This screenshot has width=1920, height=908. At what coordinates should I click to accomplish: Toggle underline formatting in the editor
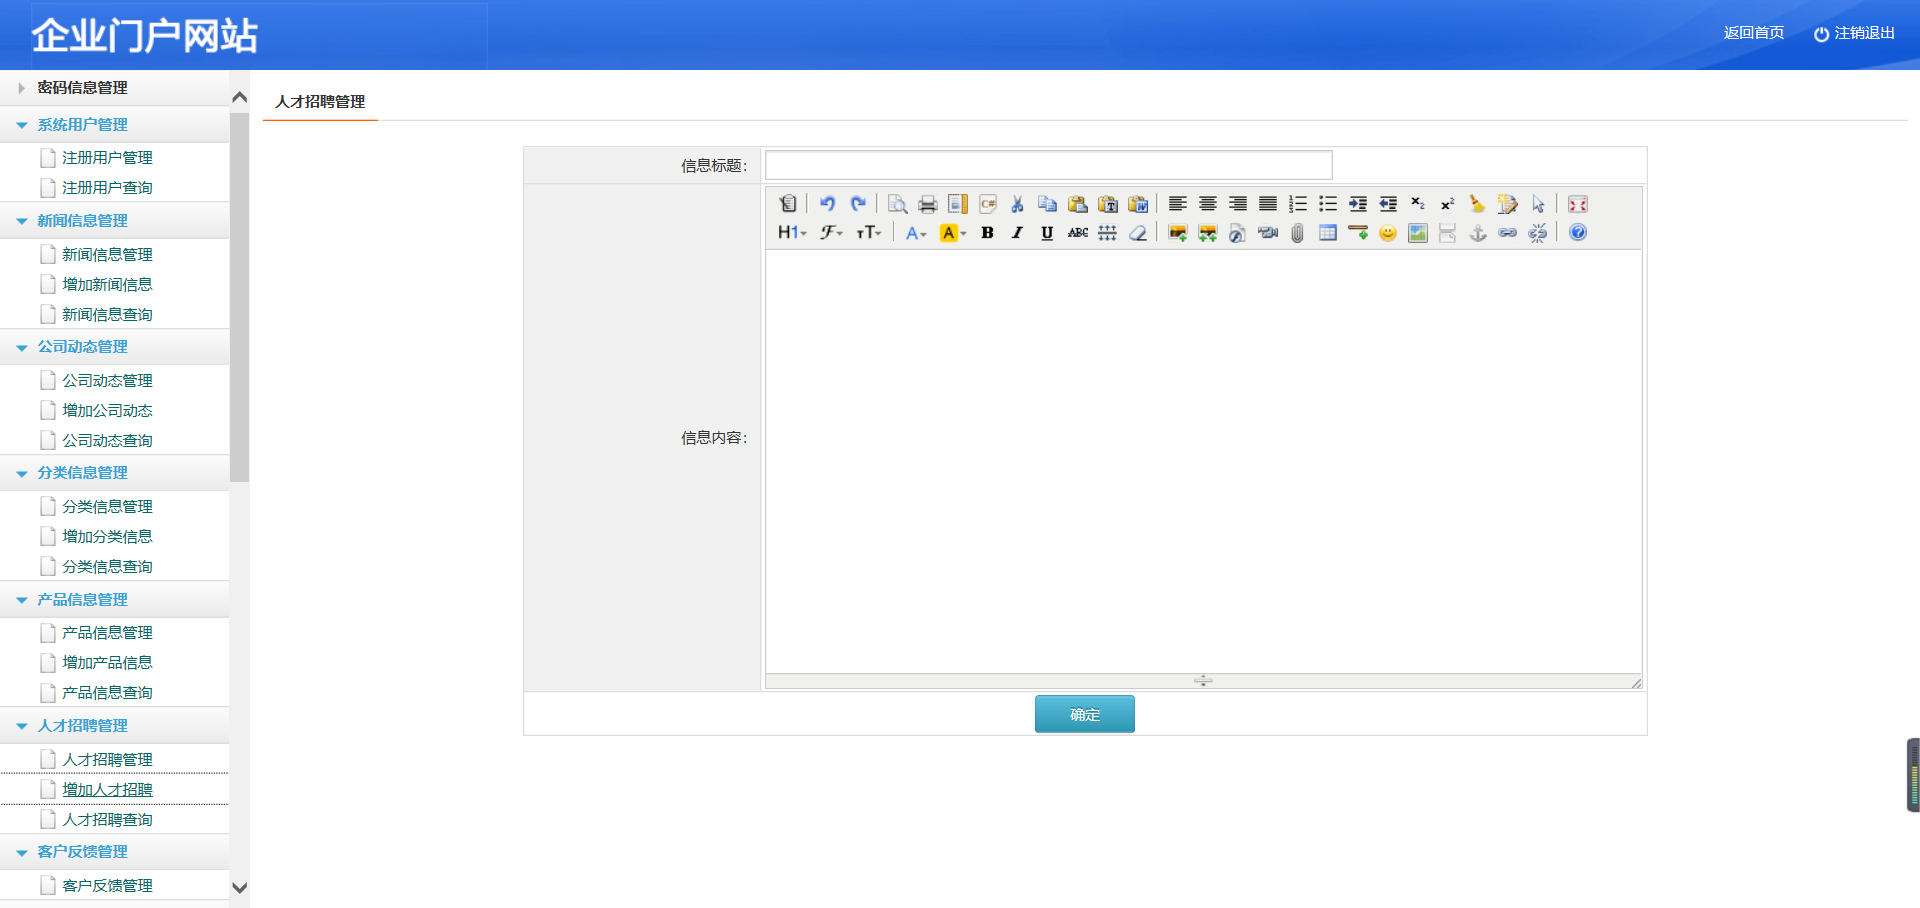pos(1047,233)
